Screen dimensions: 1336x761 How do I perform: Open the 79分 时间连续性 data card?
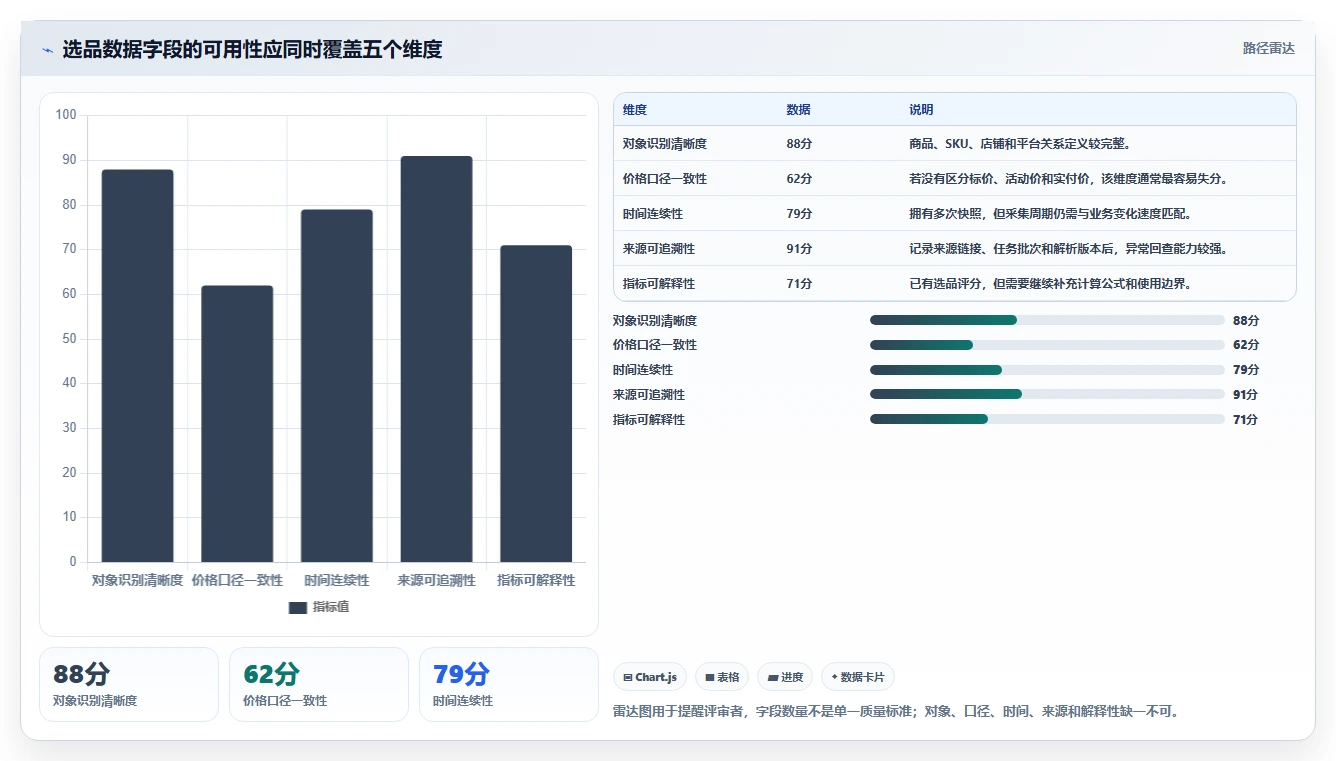(509, 684)
